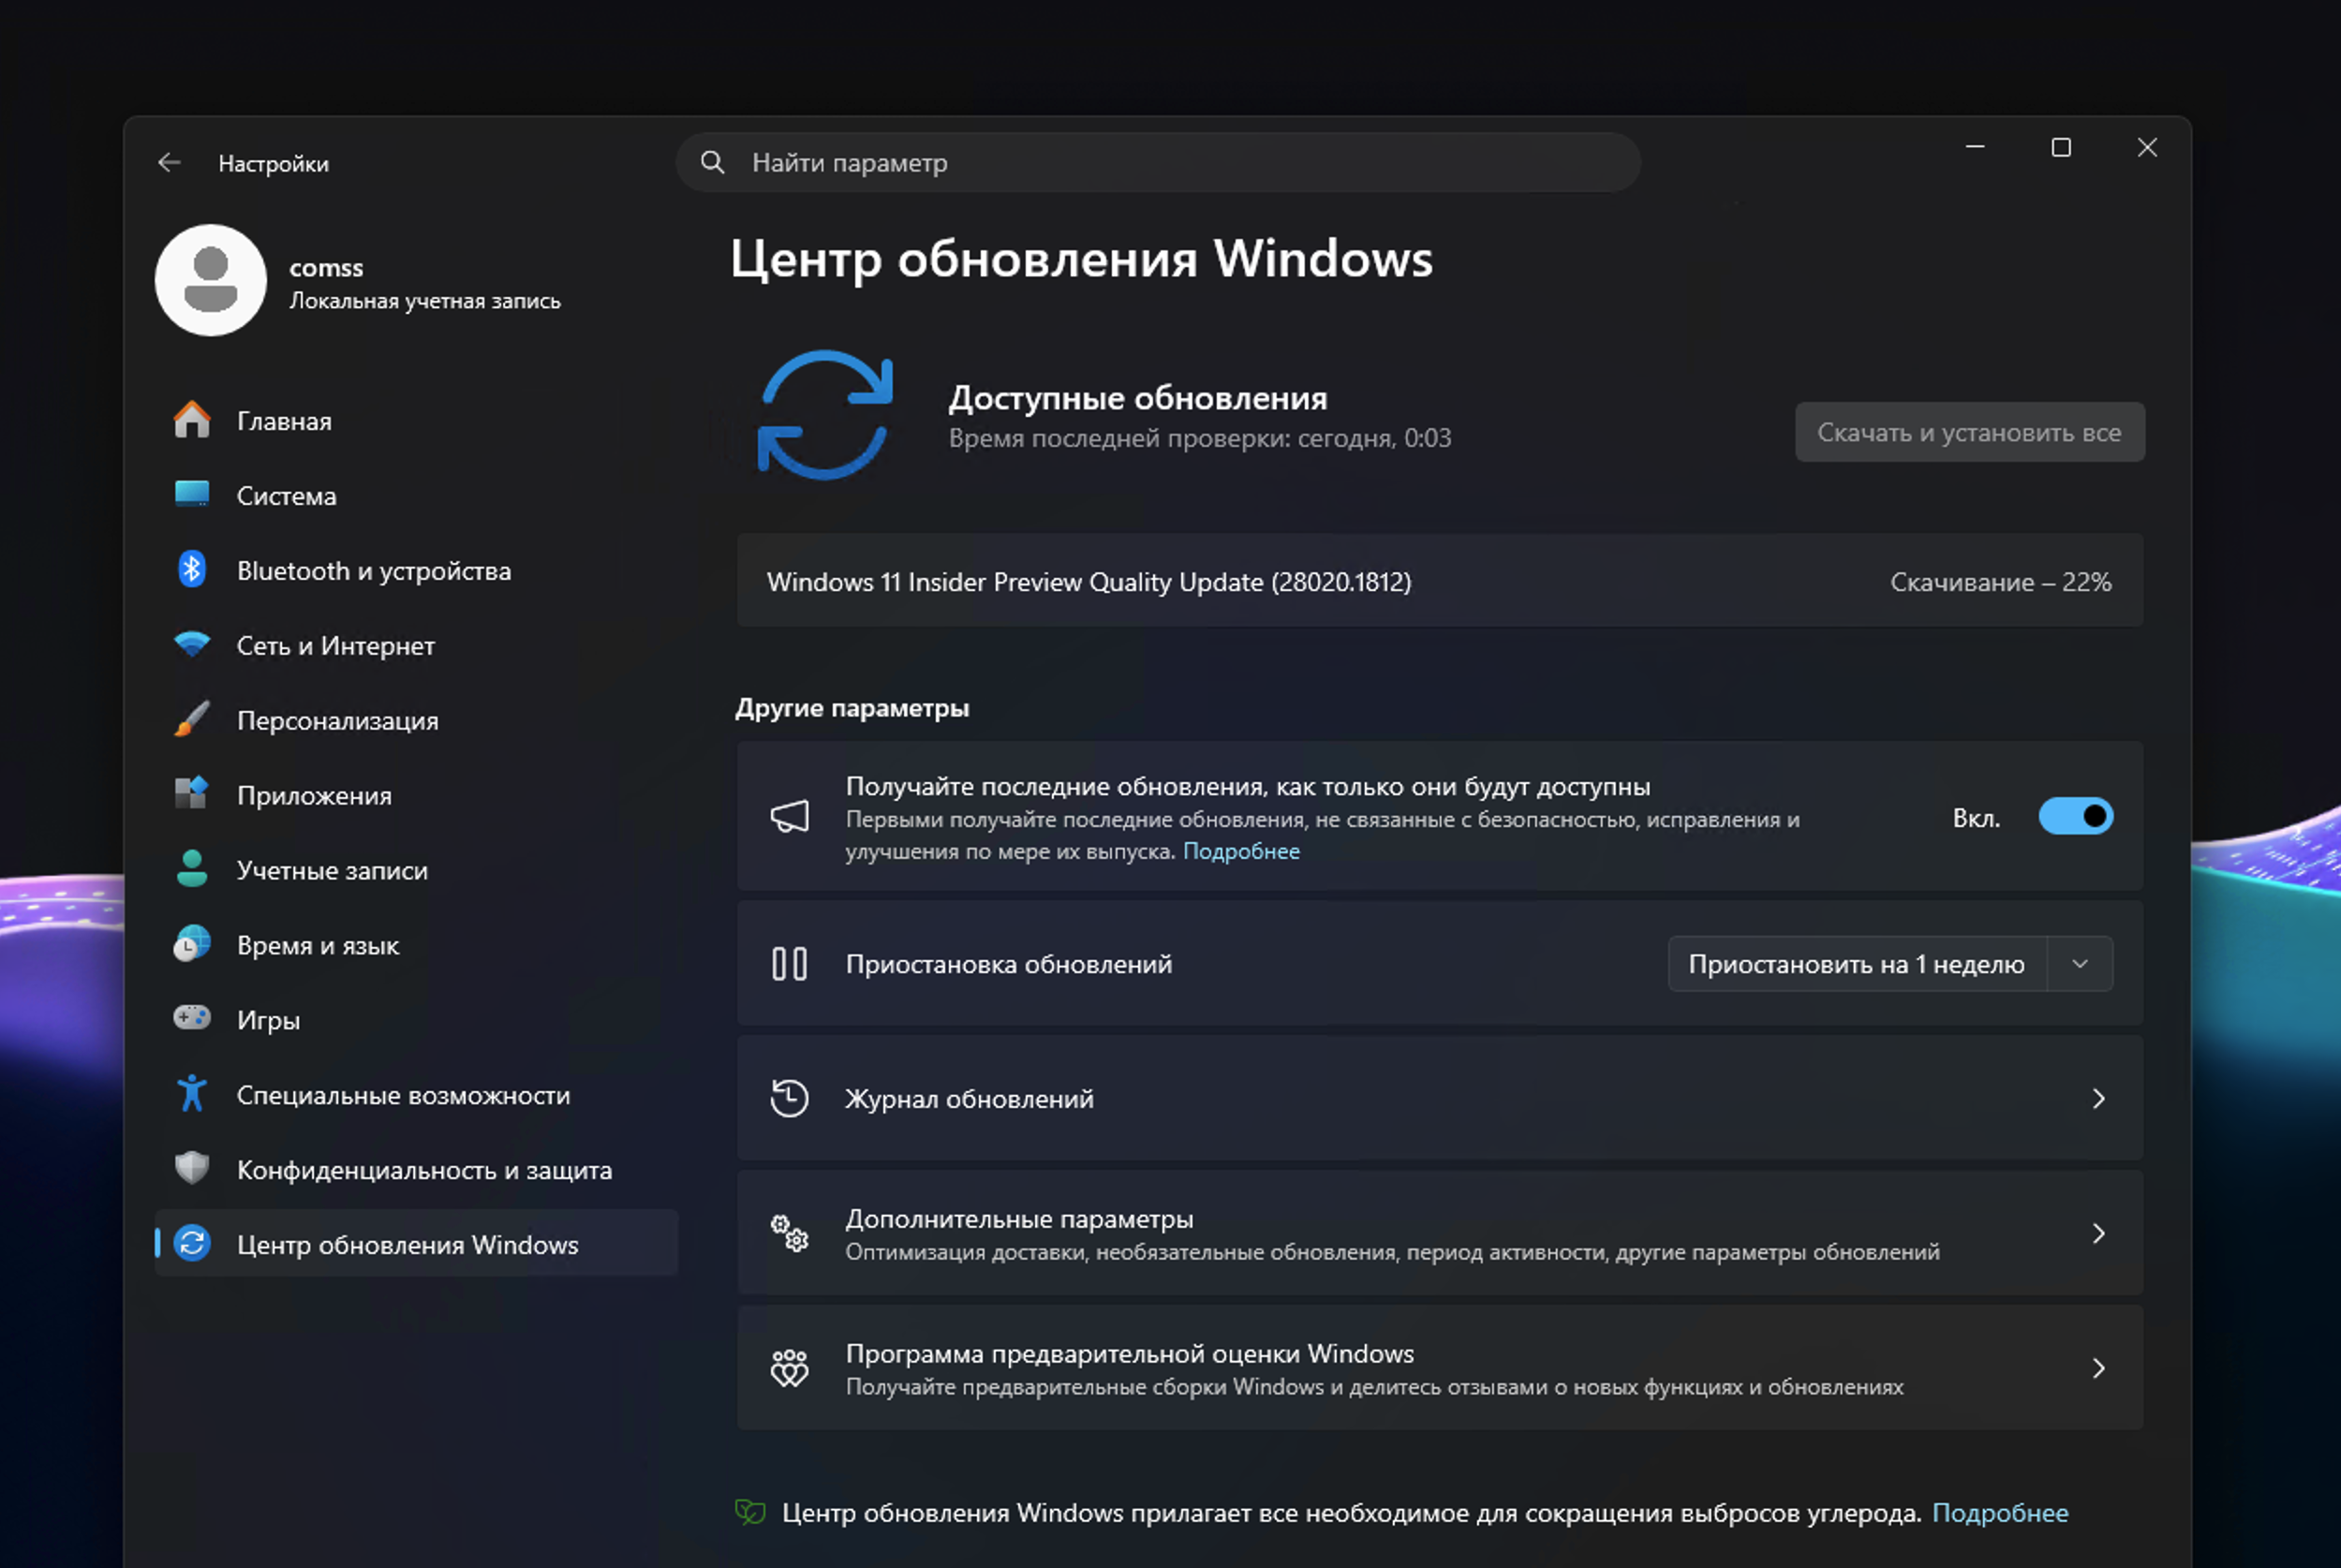Click the pause updates icon

tap(790, 963)
